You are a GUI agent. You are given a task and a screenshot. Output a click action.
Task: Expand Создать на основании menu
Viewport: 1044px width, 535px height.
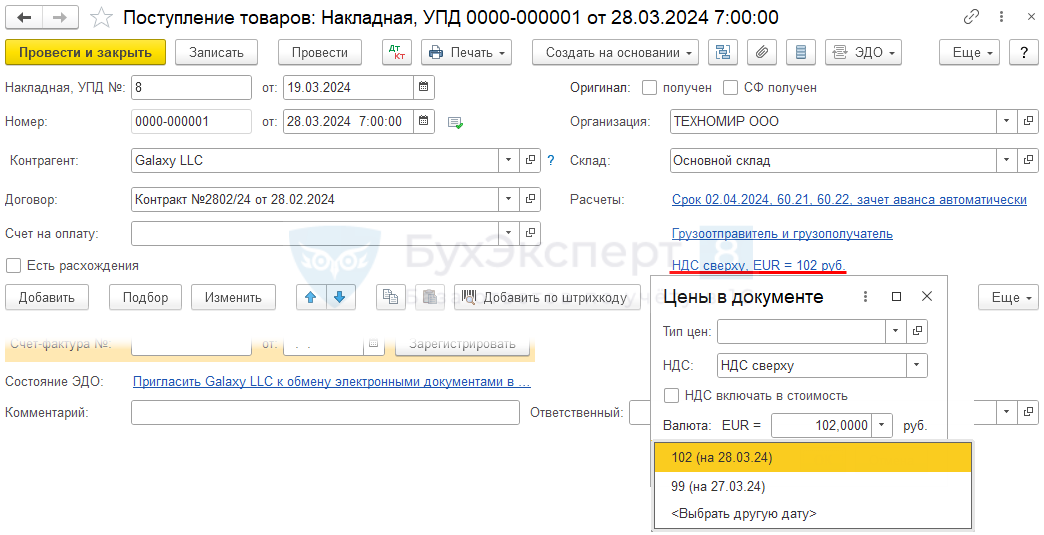click(x=615, y=52)
